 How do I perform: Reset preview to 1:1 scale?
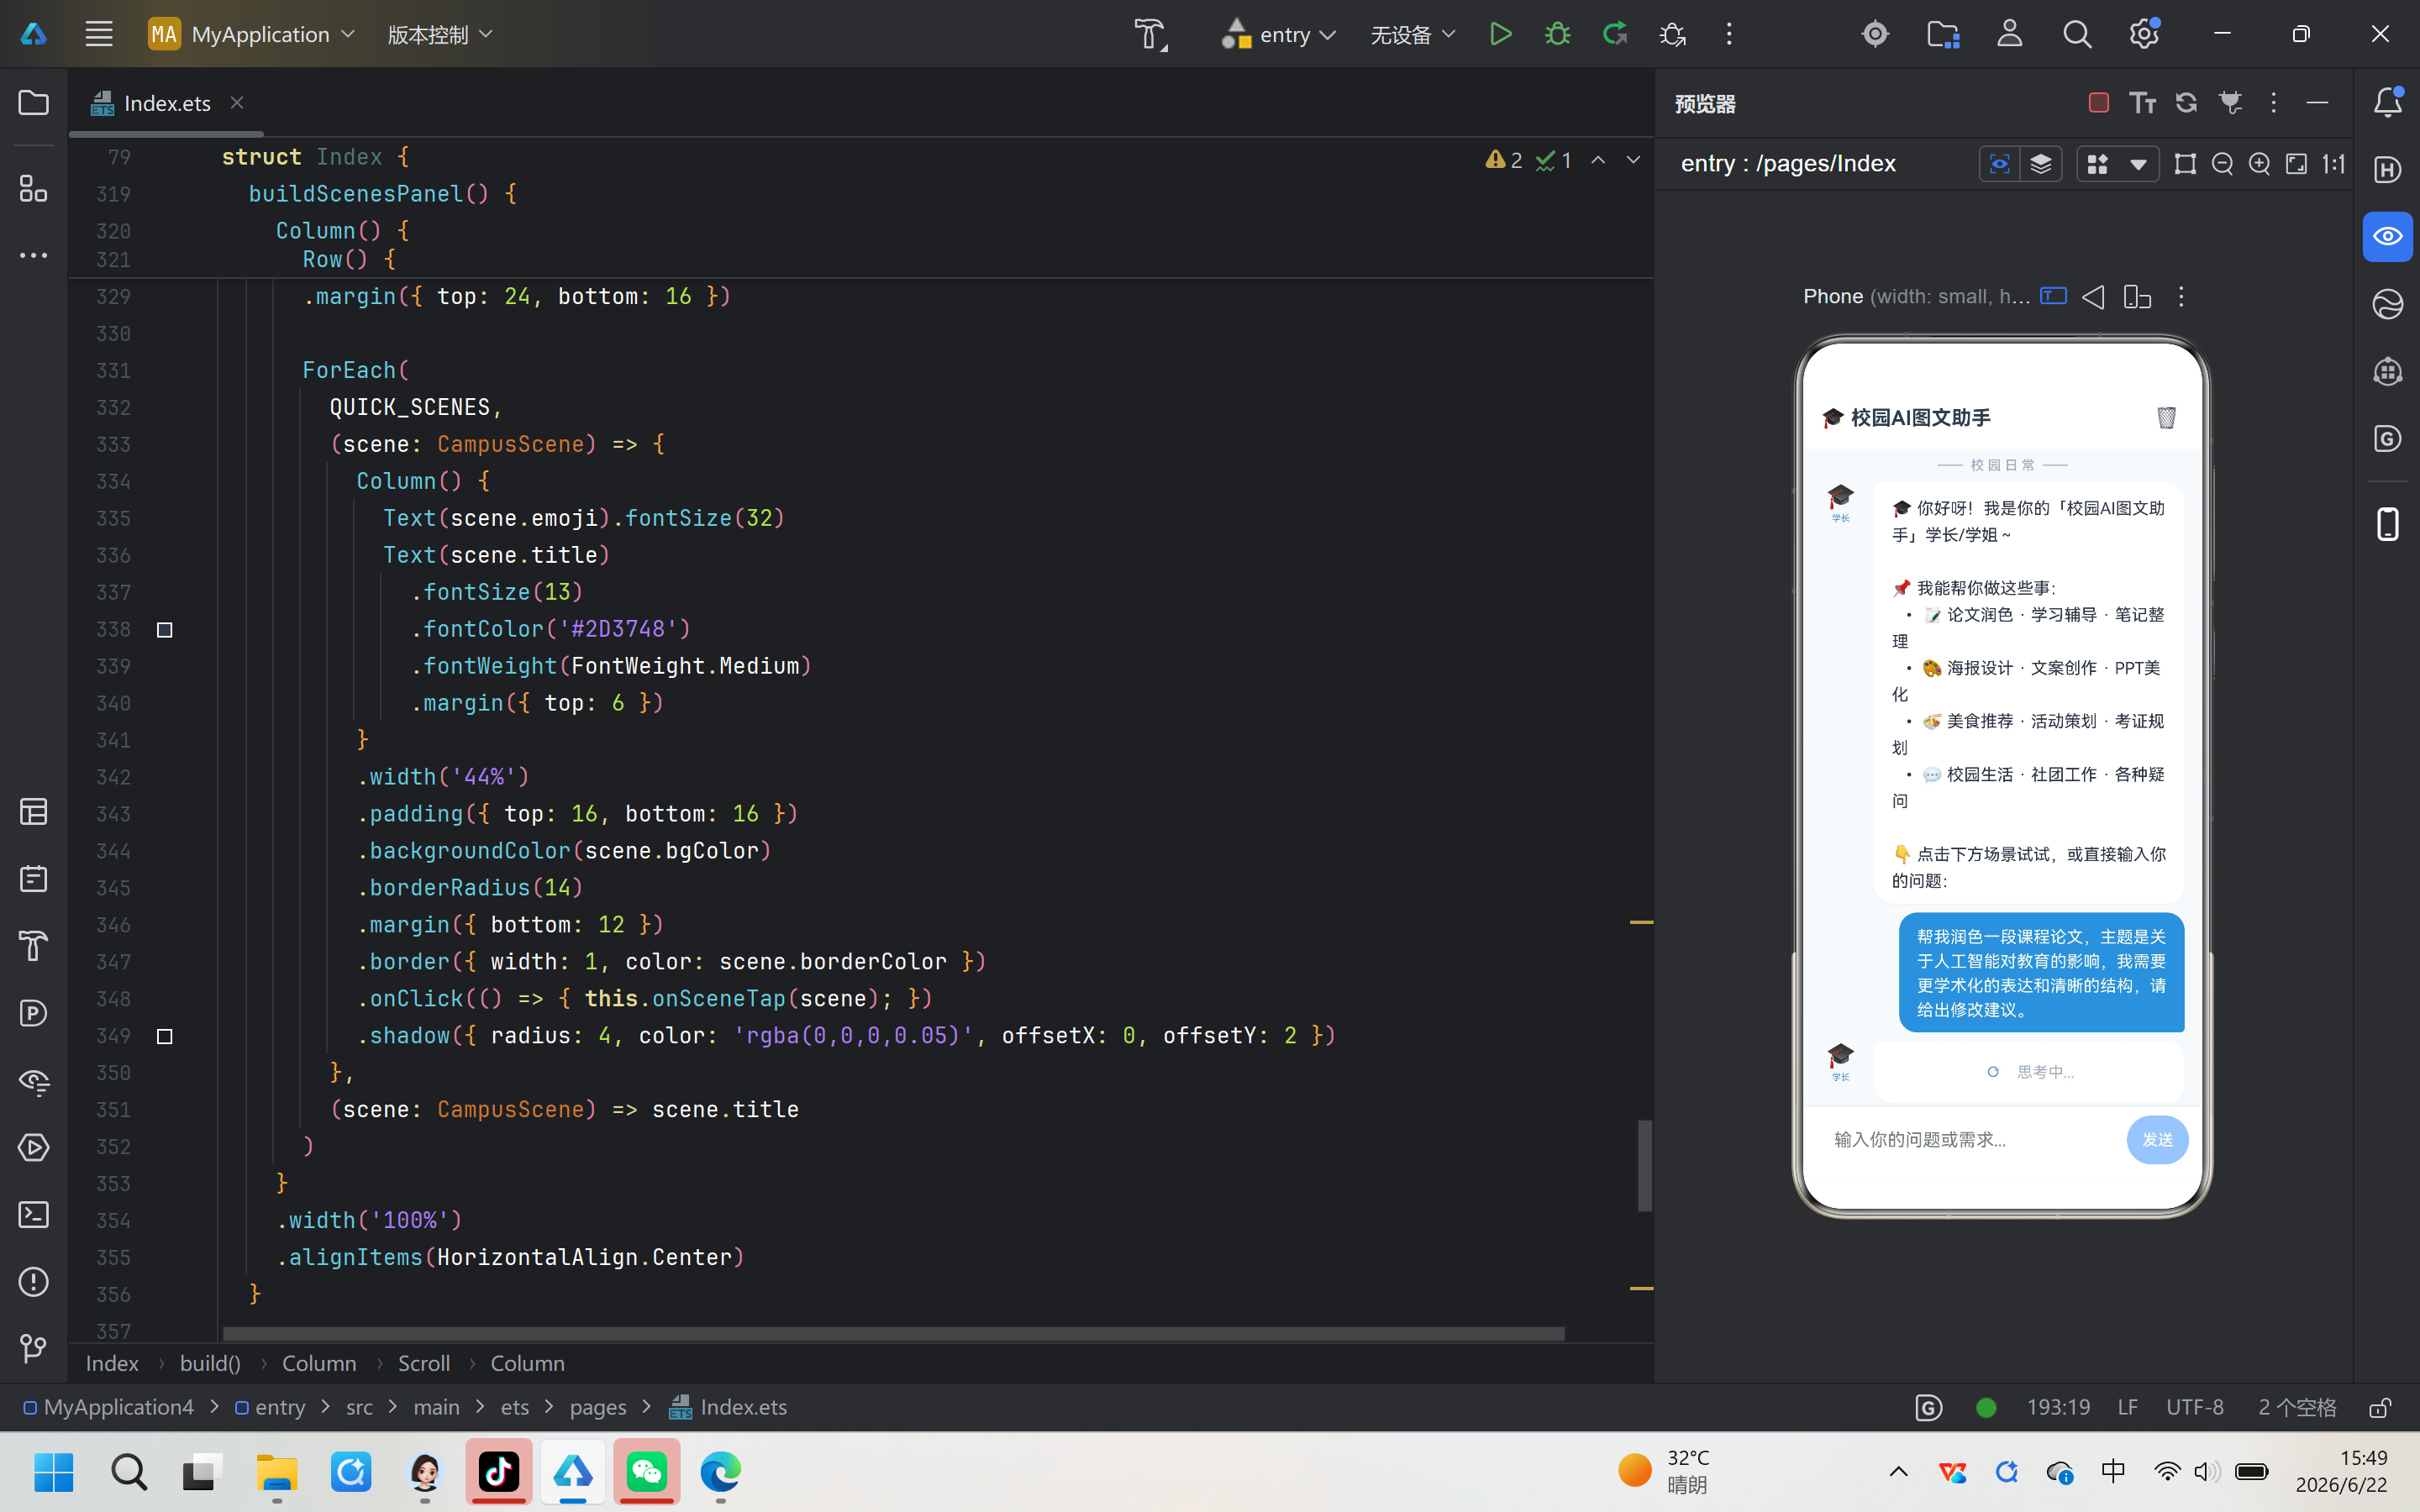[x=2333, y=164]
